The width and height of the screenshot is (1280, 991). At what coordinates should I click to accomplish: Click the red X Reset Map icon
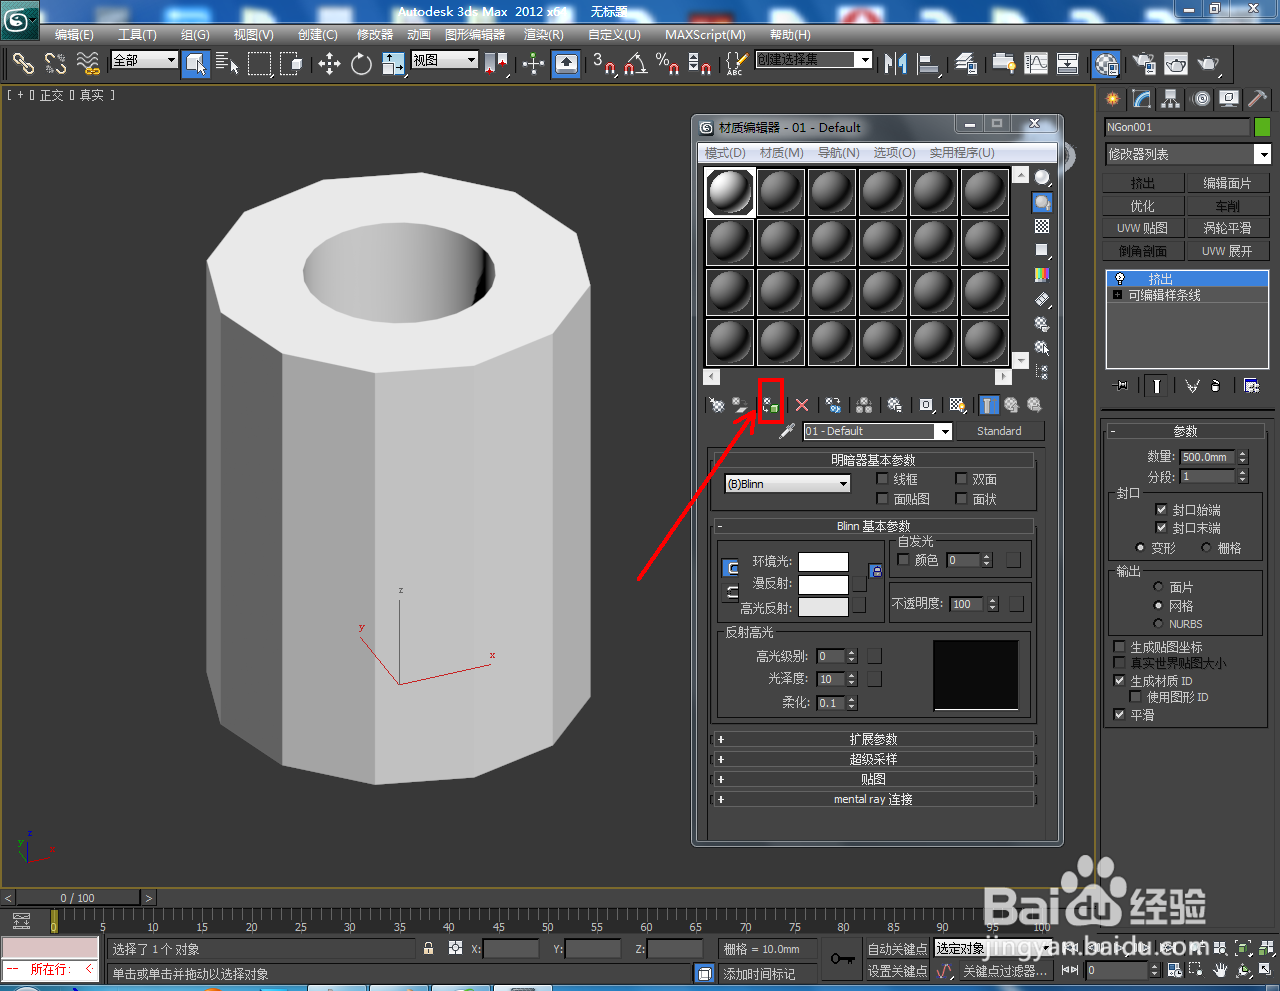(x=801, y=404)
